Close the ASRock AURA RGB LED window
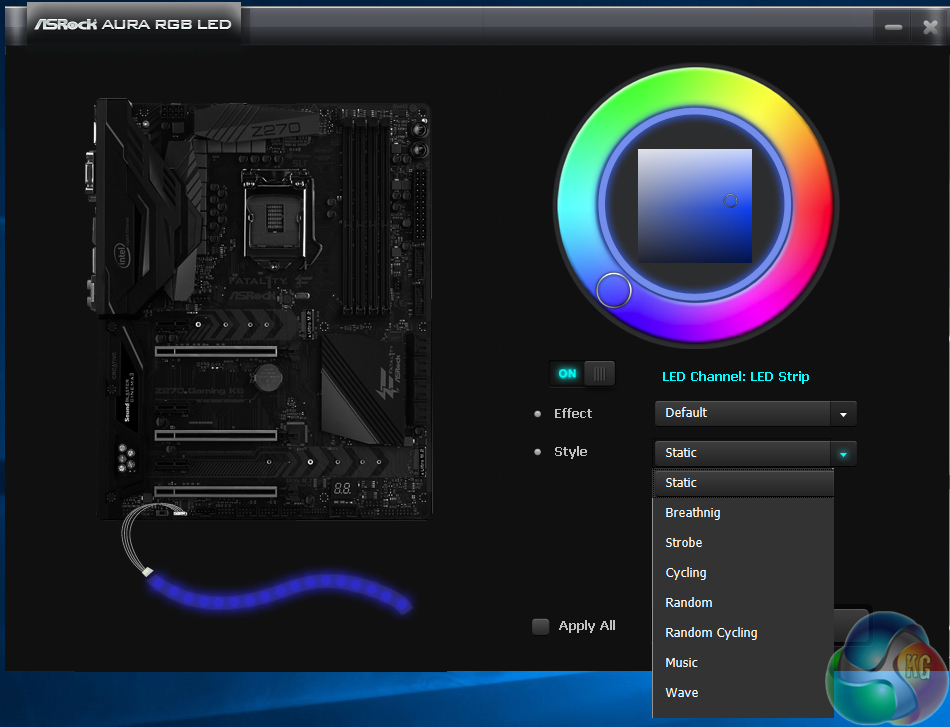Viewport: 950px width, 727px height. [930, 27]
